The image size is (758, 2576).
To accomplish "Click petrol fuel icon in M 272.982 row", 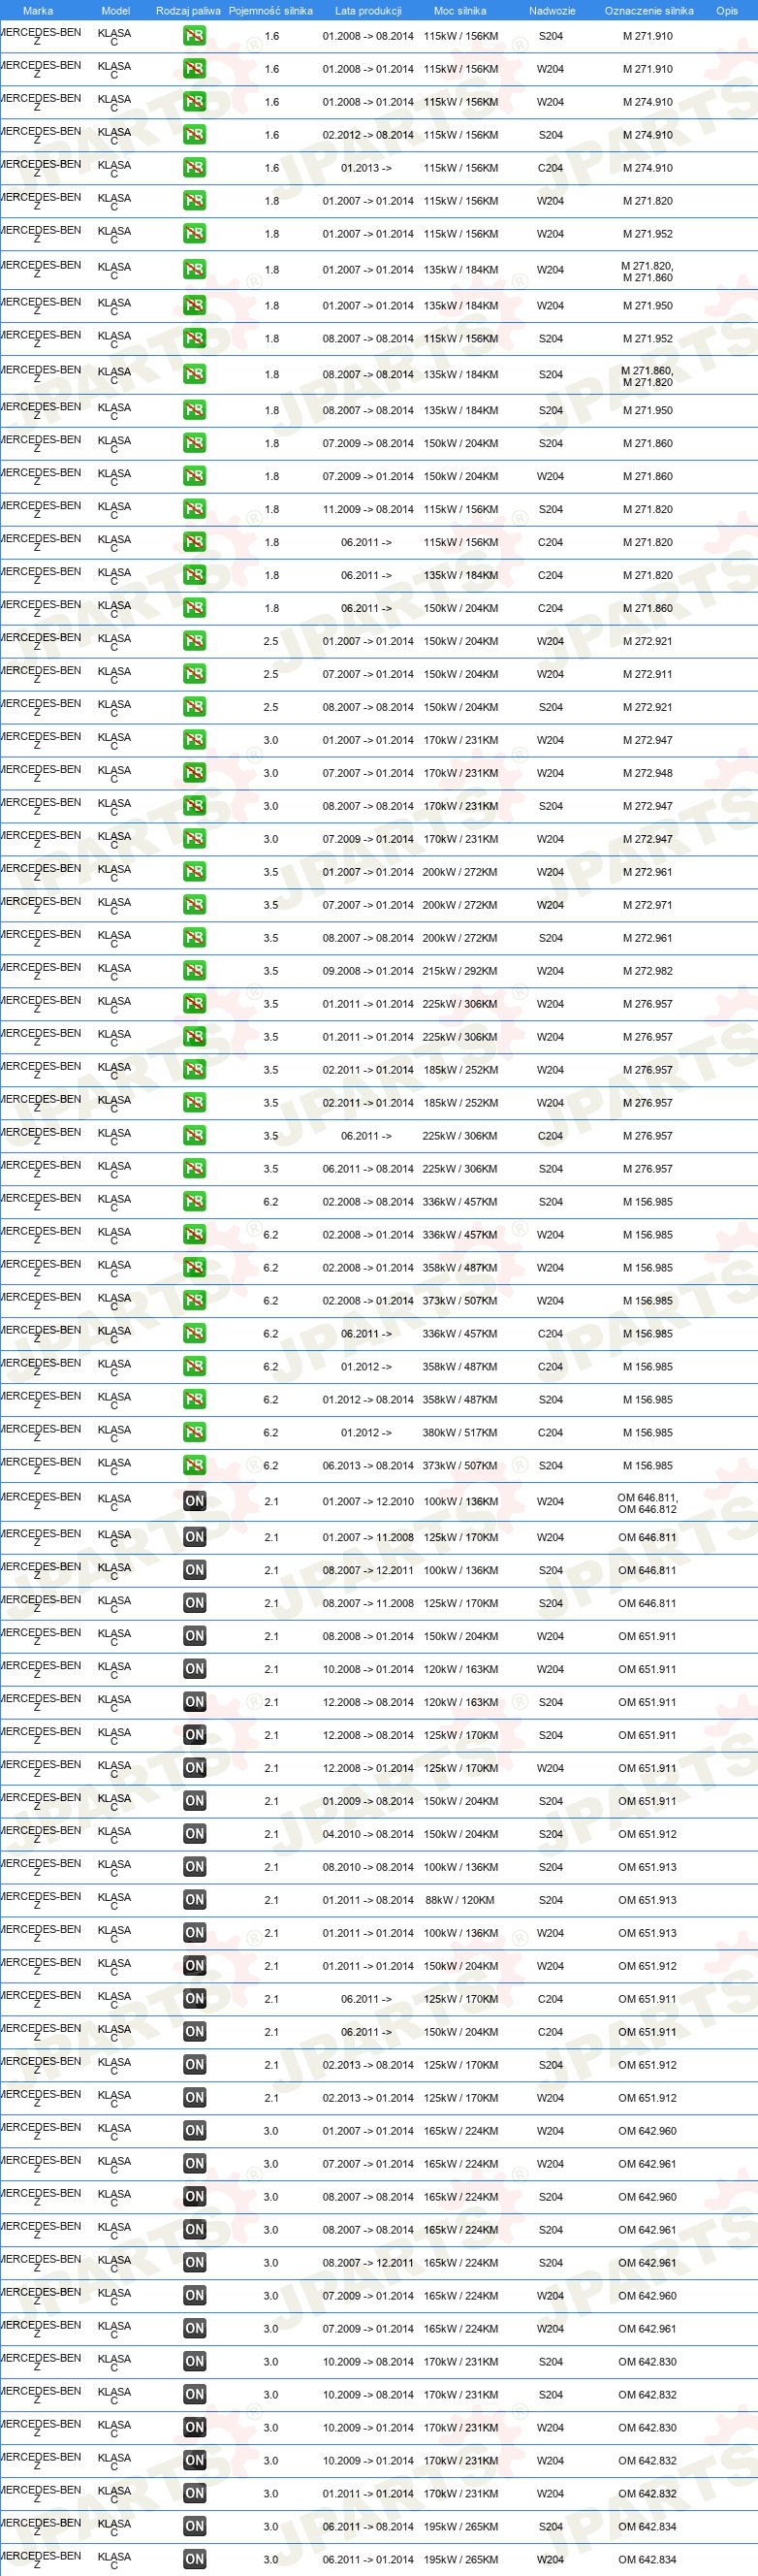I will [x=194, y=971].
